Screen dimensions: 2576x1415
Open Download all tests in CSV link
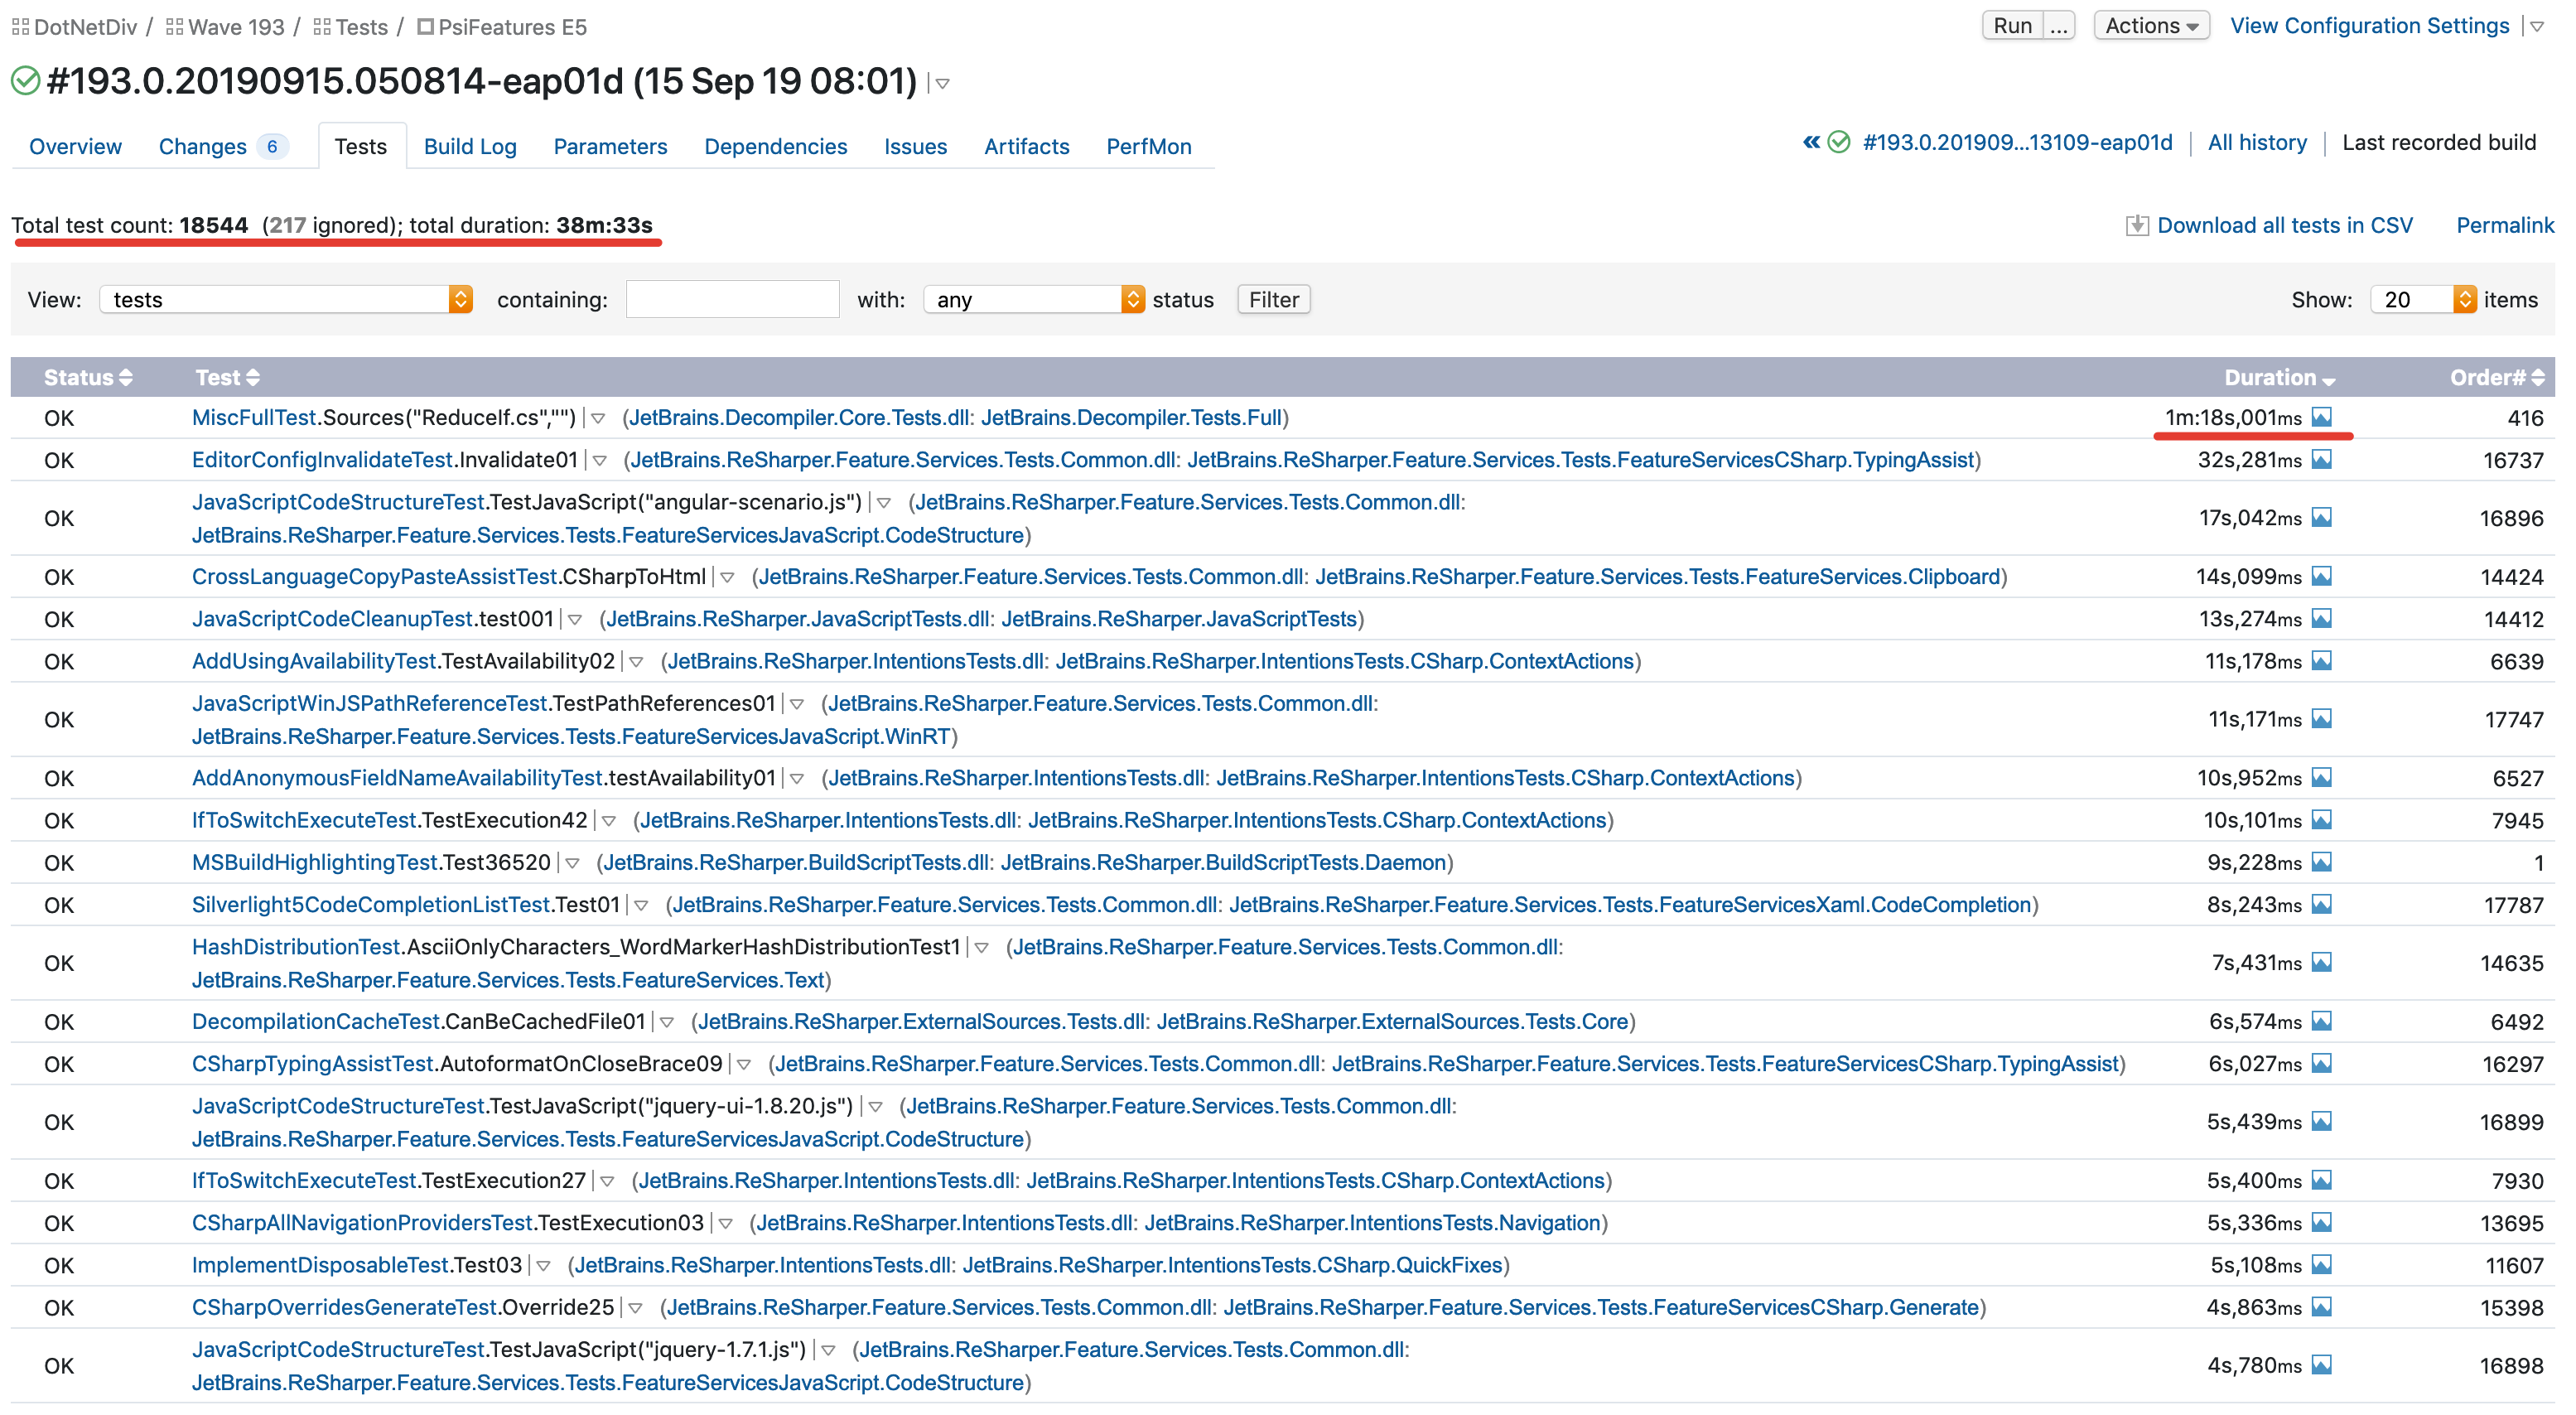pos(2284,225)
